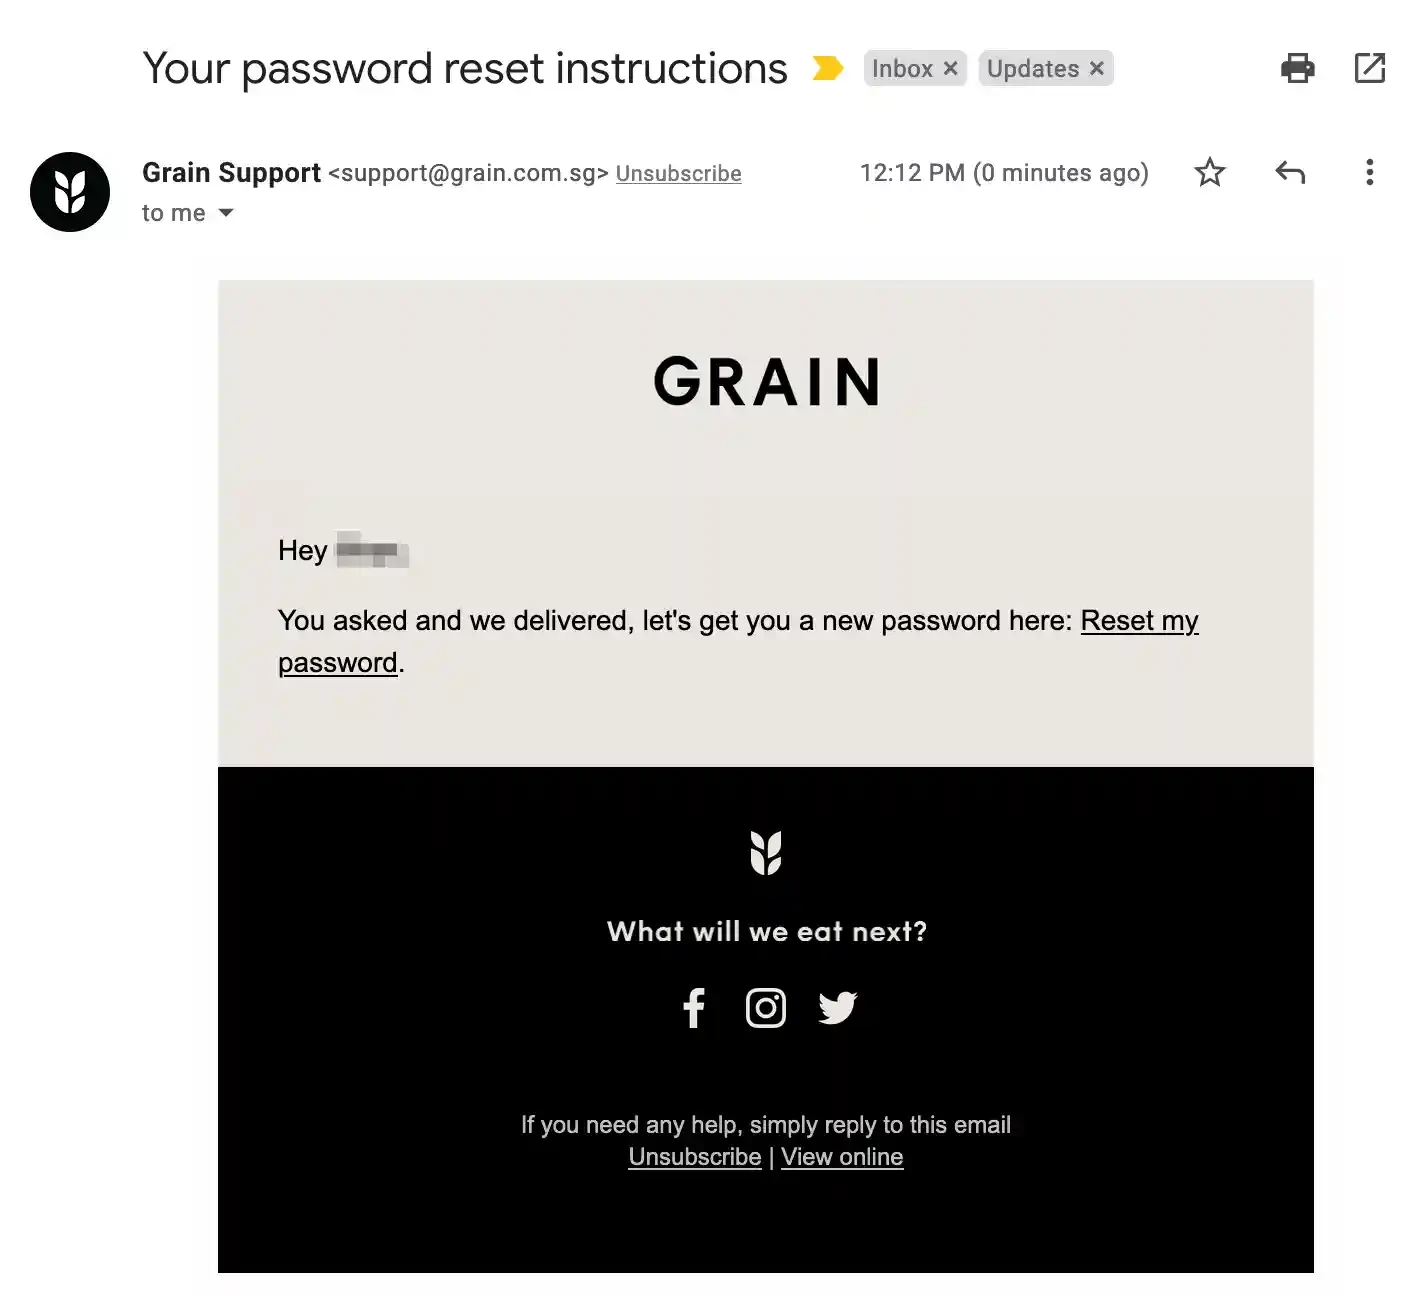Screen dimensions: 1420x1316
Task: Open the 'View online' link
Action: pyautogui.click(x=842, y=1157)
